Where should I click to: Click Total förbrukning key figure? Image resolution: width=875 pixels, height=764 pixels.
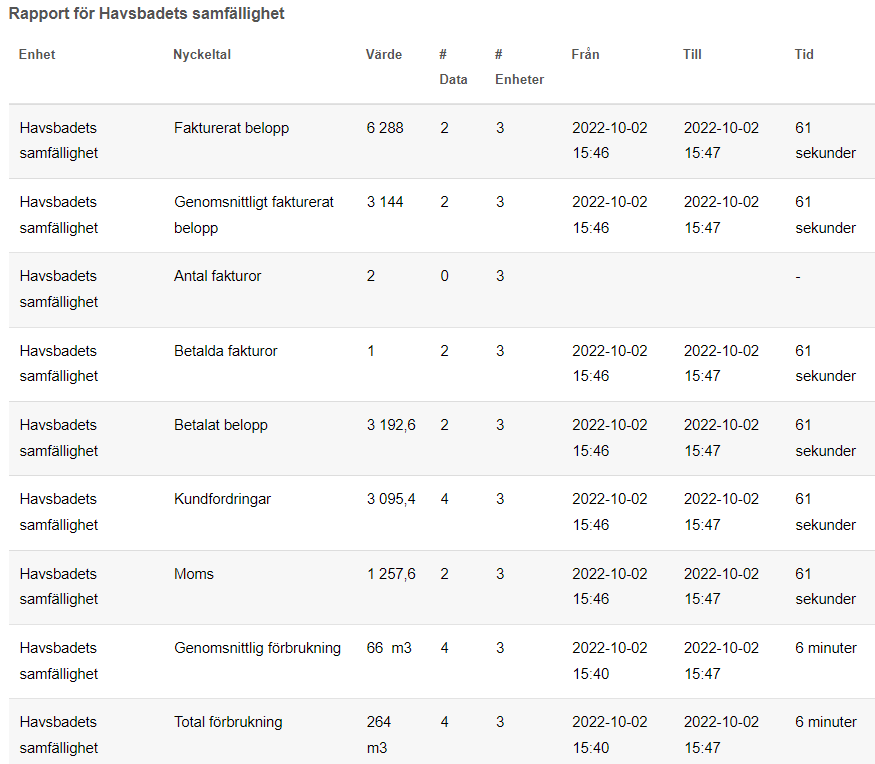(228, 722)
